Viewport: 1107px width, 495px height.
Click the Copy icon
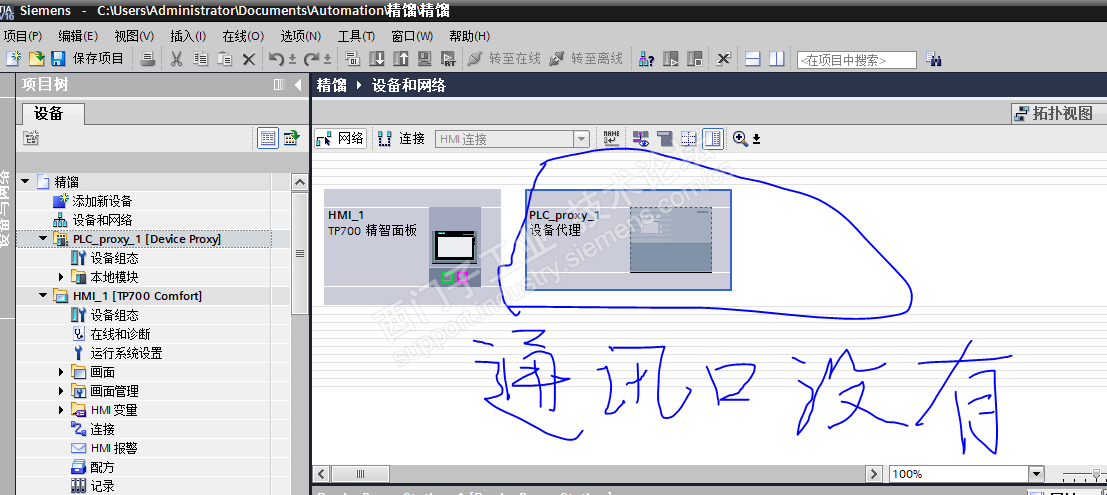tap(201, 59)
